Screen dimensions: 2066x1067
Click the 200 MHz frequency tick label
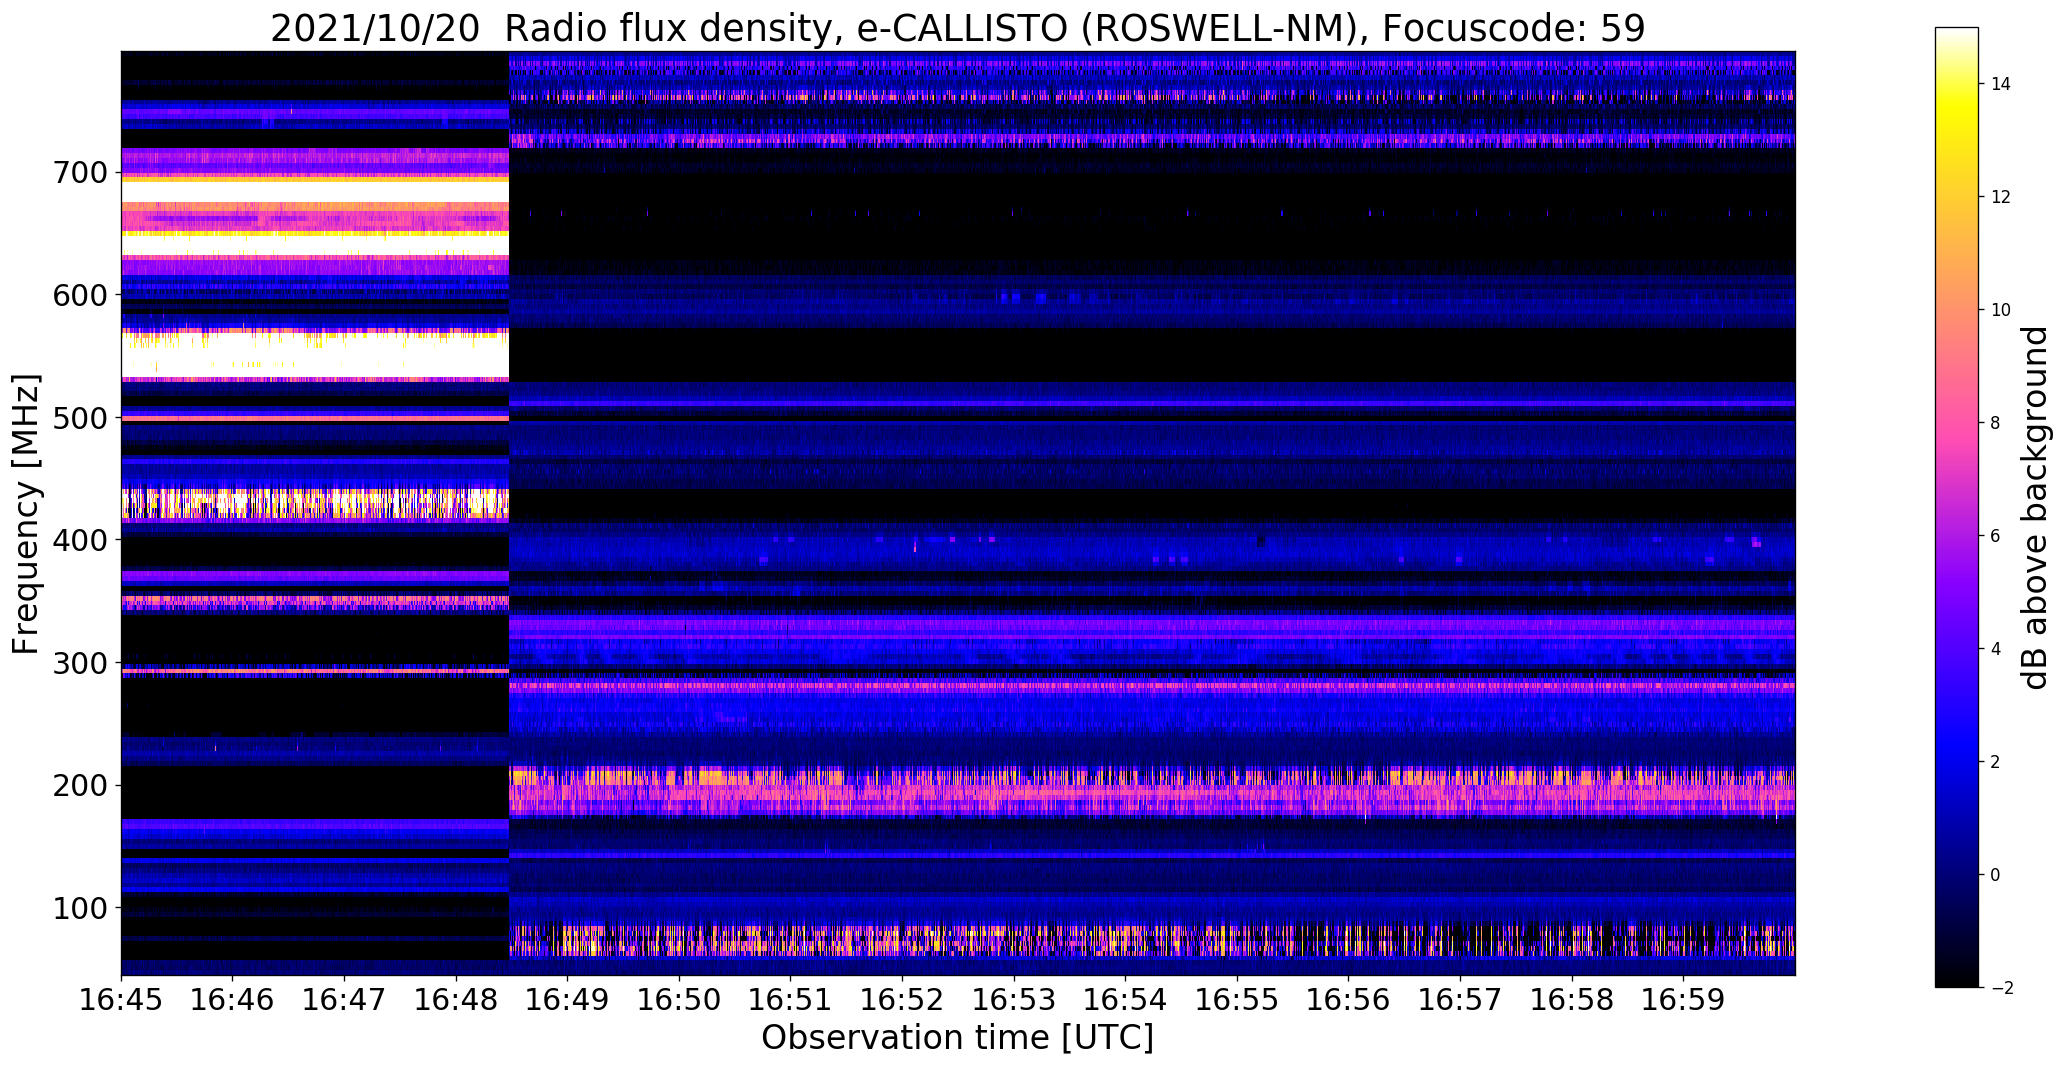pos(79,785)
